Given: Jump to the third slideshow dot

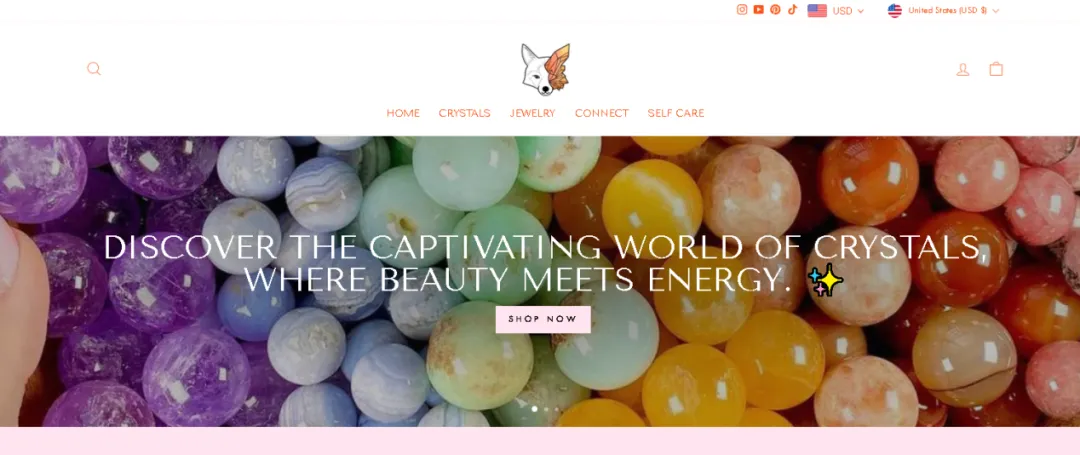Looking at the screenshot, I should coord(557,409).
